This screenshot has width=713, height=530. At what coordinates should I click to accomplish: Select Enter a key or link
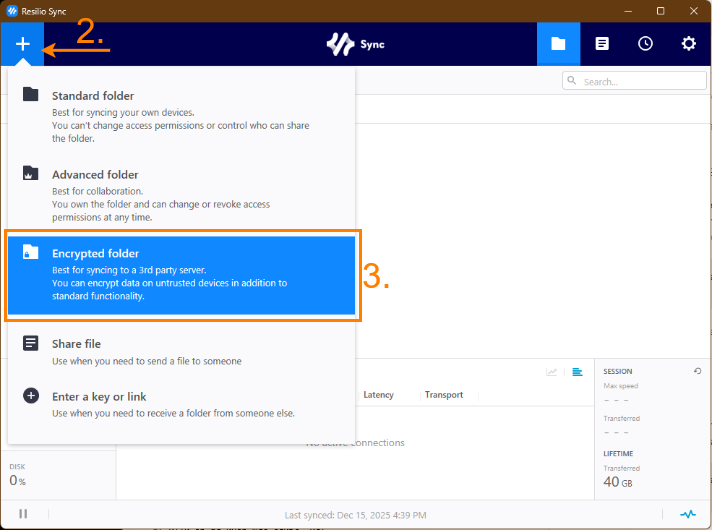point(180,404)
